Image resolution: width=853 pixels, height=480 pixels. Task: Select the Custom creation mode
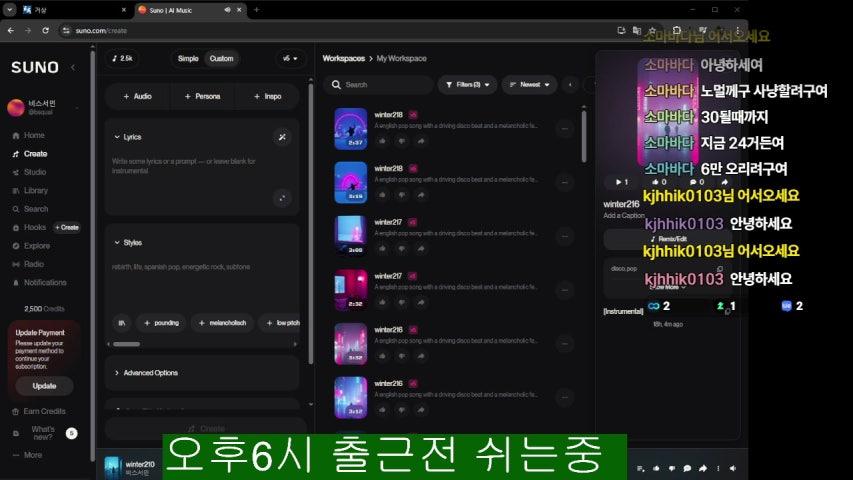coord(221,58)
